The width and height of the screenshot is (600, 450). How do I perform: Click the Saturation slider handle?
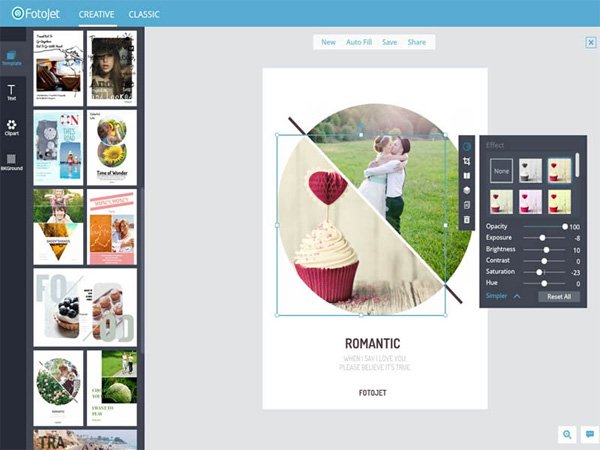click(x=540, y=271)
